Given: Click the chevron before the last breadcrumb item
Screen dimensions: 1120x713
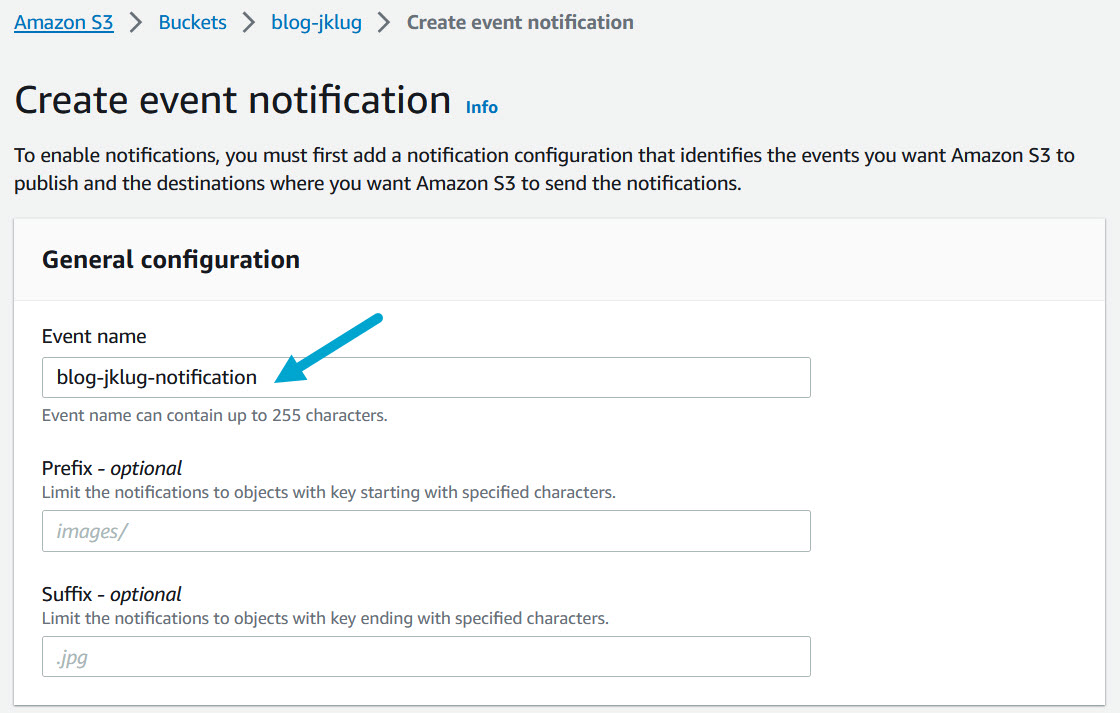Looking at the screenshot, I should click(x=384, y=22).
